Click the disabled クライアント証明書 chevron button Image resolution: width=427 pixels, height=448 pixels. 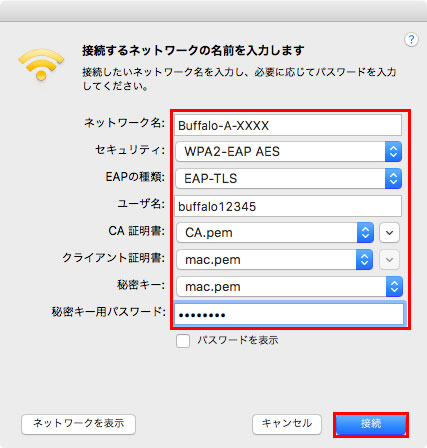(x=389, y=259)
